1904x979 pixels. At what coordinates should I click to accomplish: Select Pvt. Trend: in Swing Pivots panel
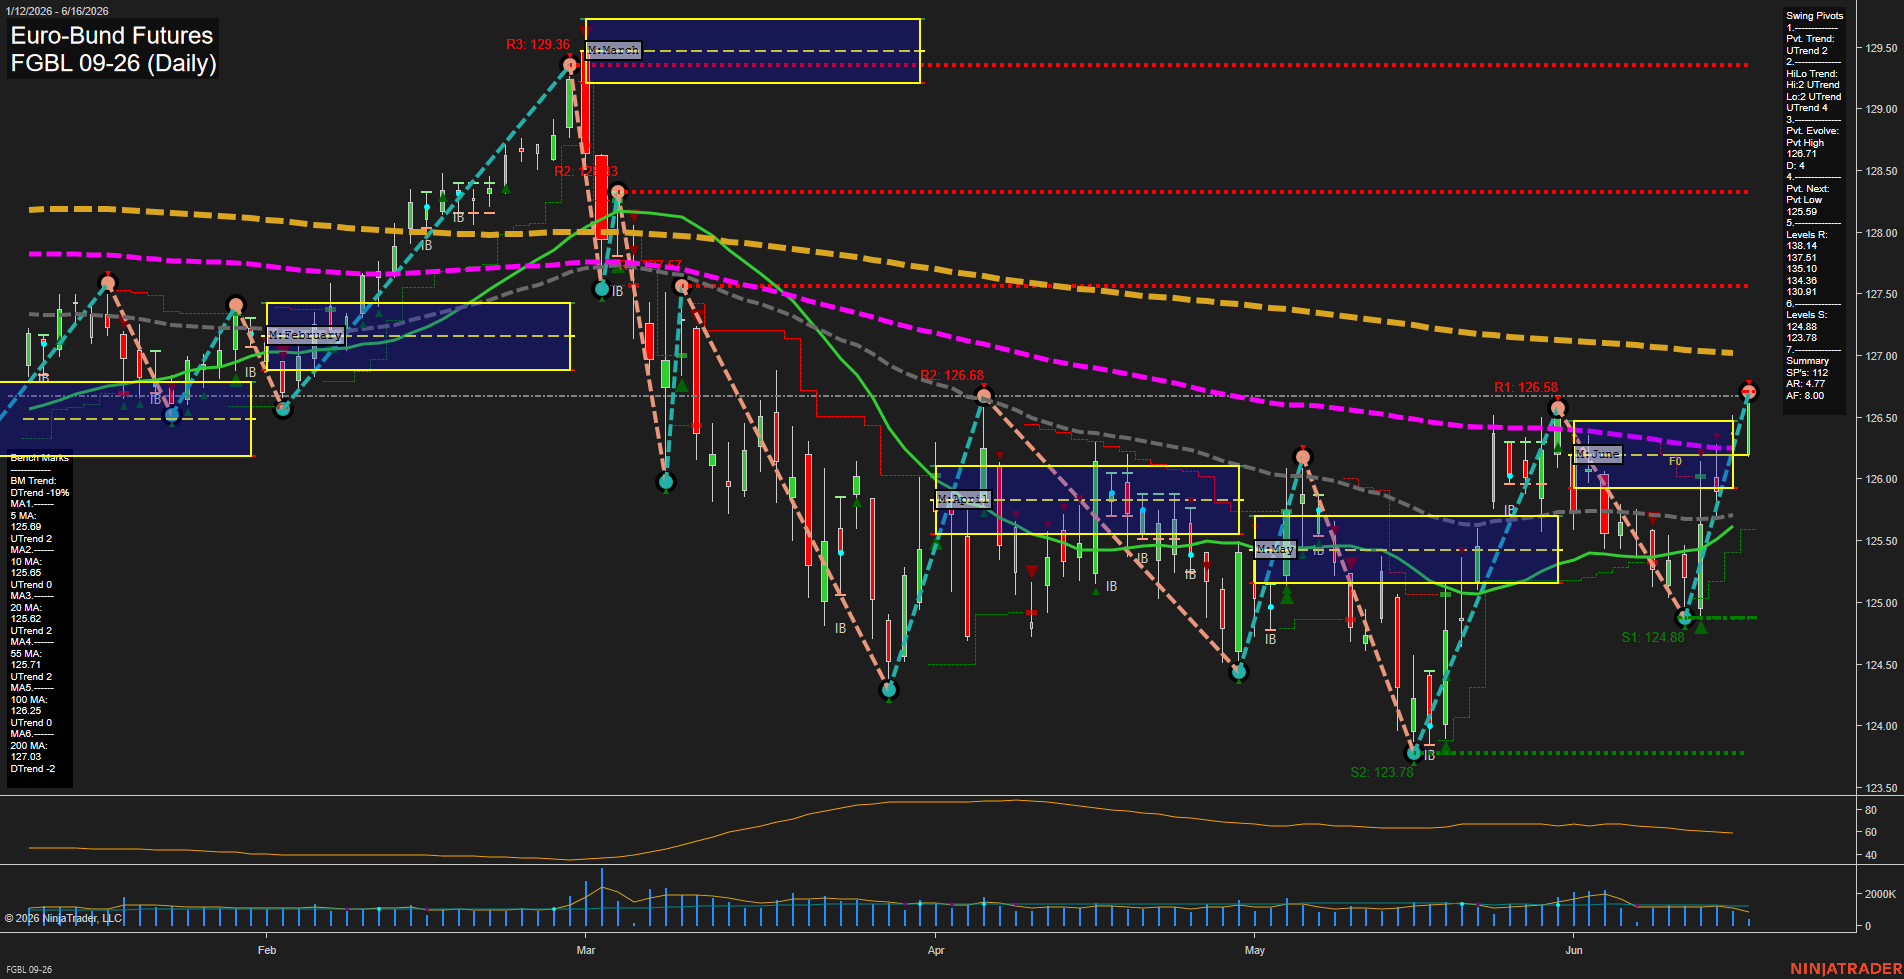1810,39
